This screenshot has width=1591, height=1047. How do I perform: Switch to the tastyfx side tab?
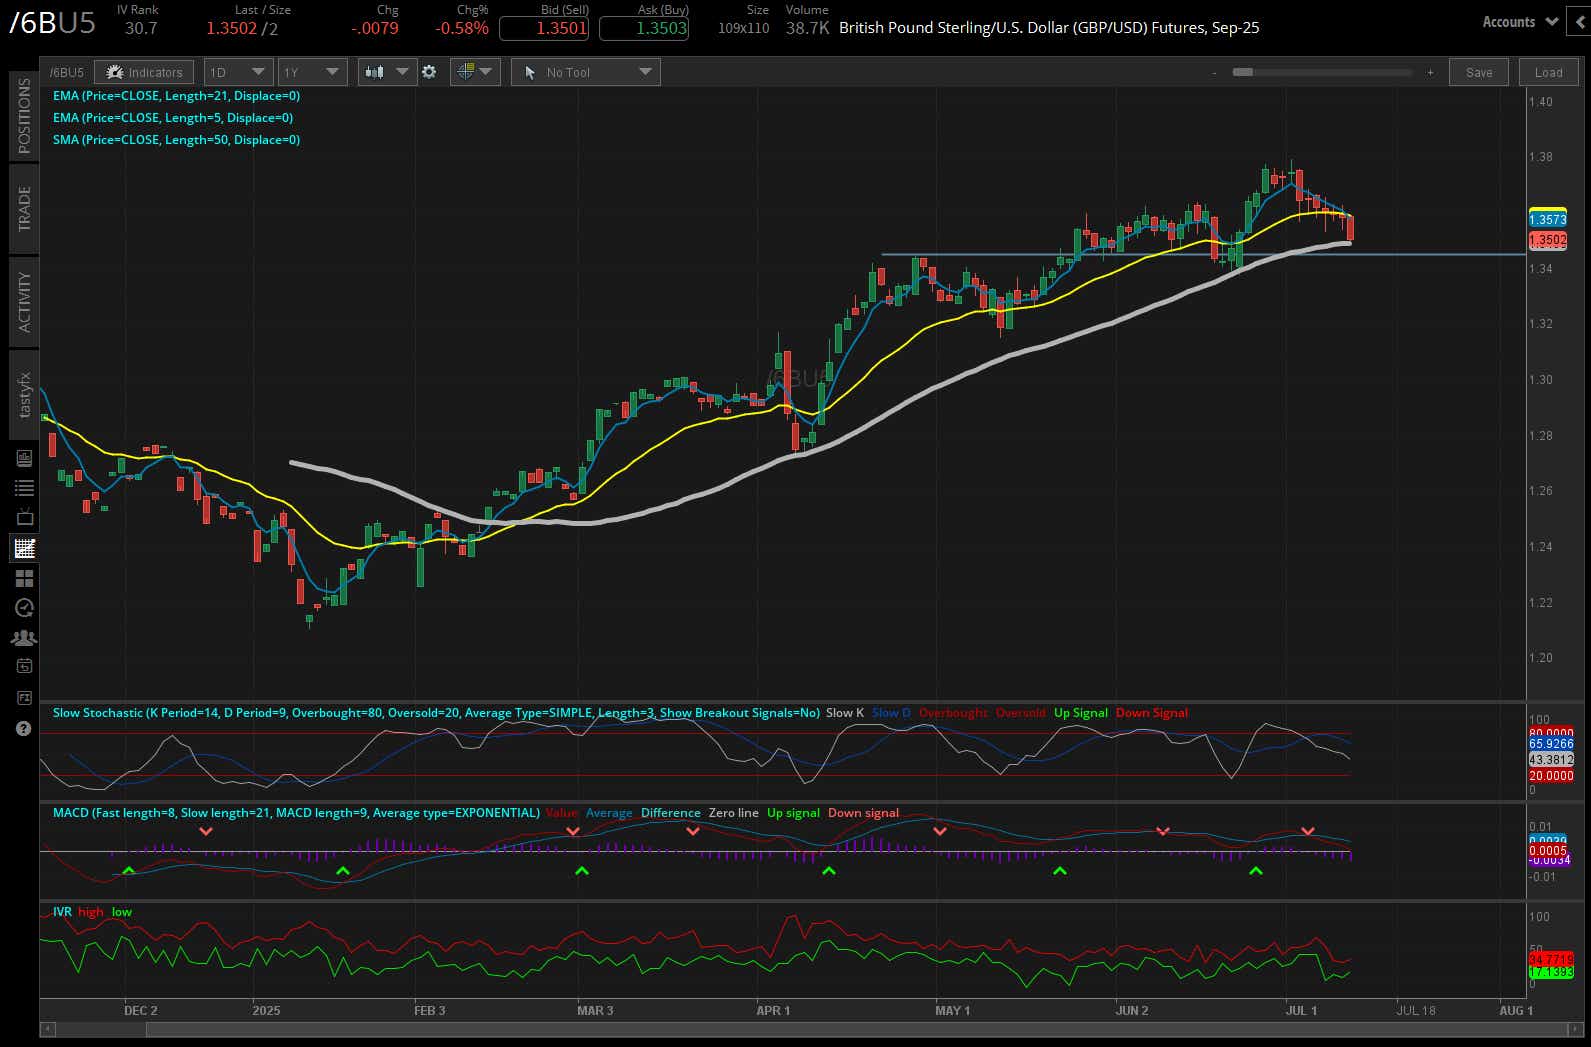tap(25, 395)
